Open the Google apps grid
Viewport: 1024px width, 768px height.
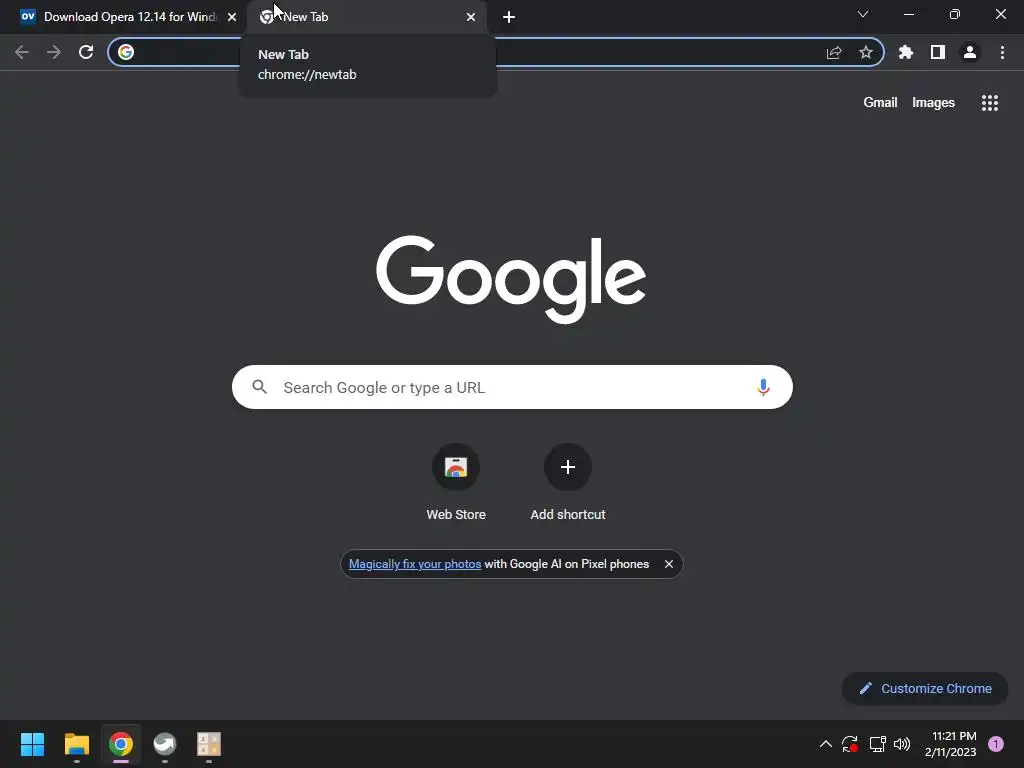point(990,103)
